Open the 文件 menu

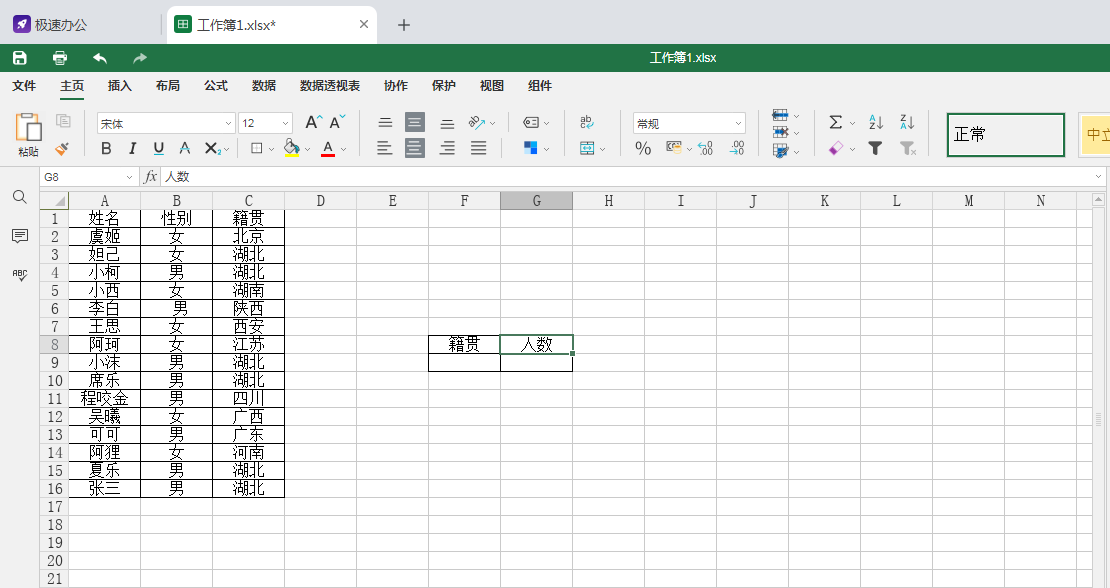coord(24,86)
